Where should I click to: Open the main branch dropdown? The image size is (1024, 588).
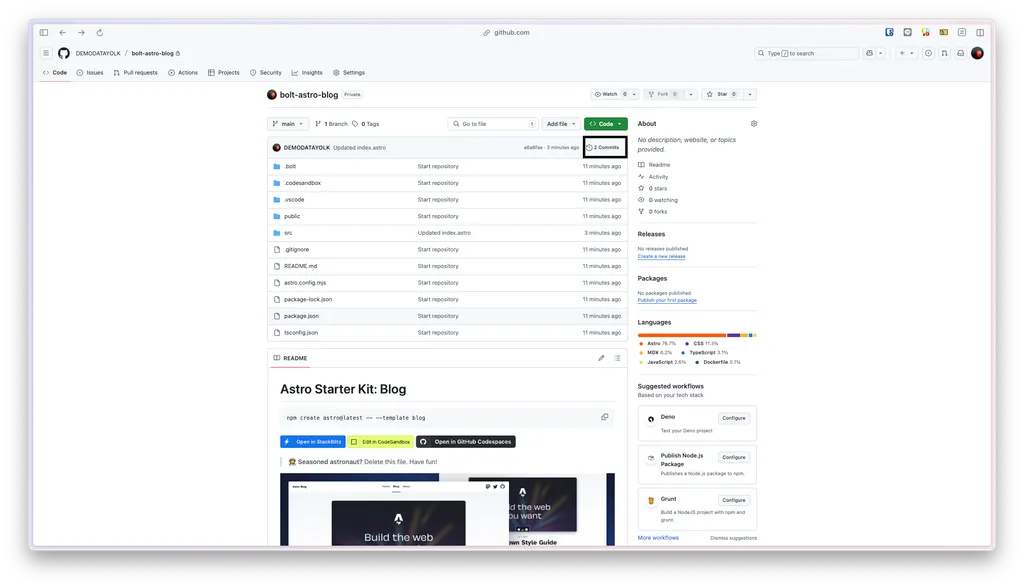pos(288,123)
